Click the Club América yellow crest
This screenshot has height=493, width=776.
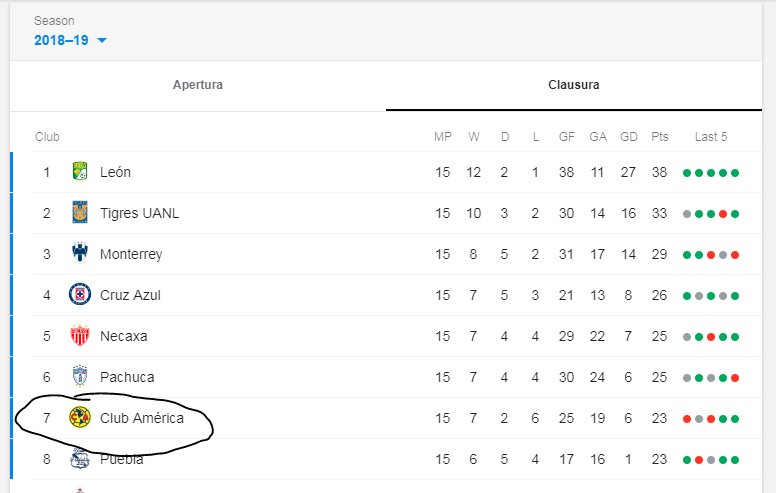80,418
